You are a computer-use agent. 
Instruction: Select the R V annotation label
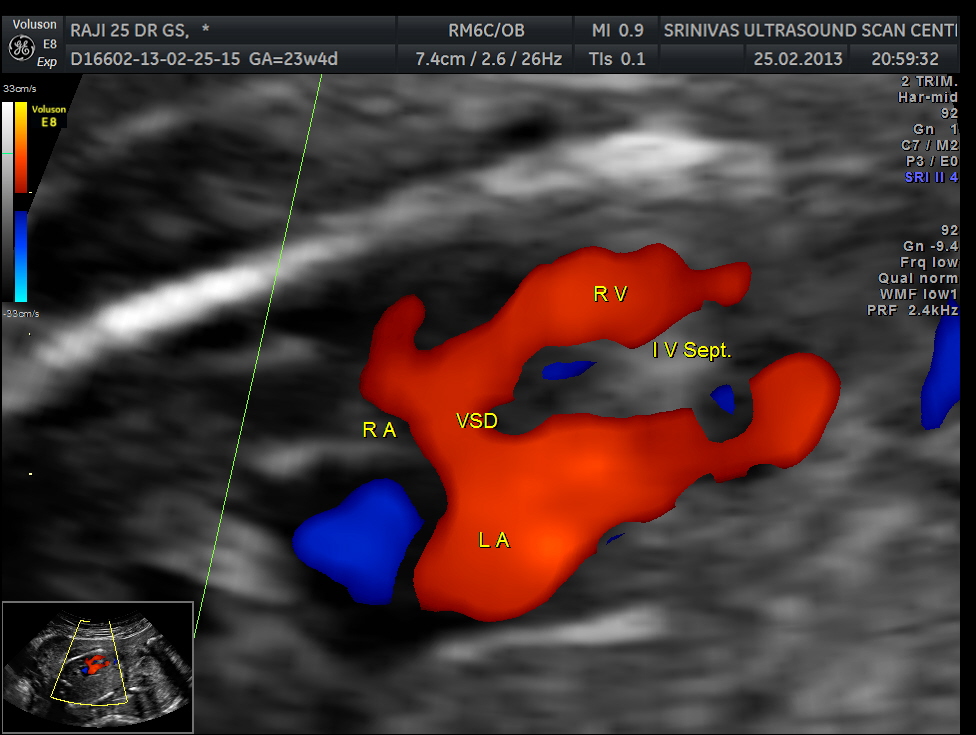pyautogui.click(x=610, y=293)
